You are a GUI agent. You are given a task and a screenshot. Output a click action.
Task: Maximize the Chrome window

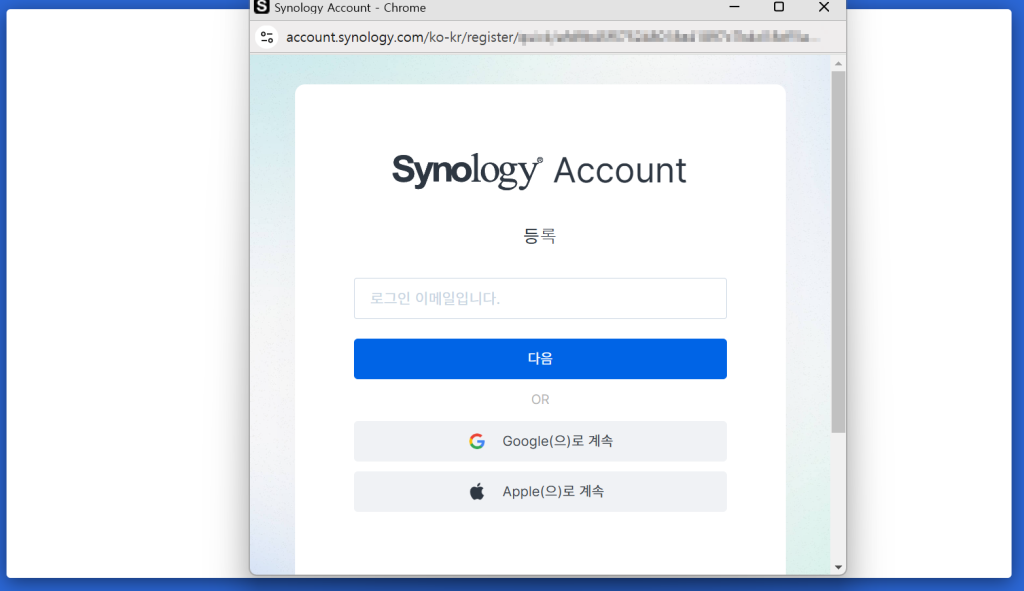[x=779, y=7]
